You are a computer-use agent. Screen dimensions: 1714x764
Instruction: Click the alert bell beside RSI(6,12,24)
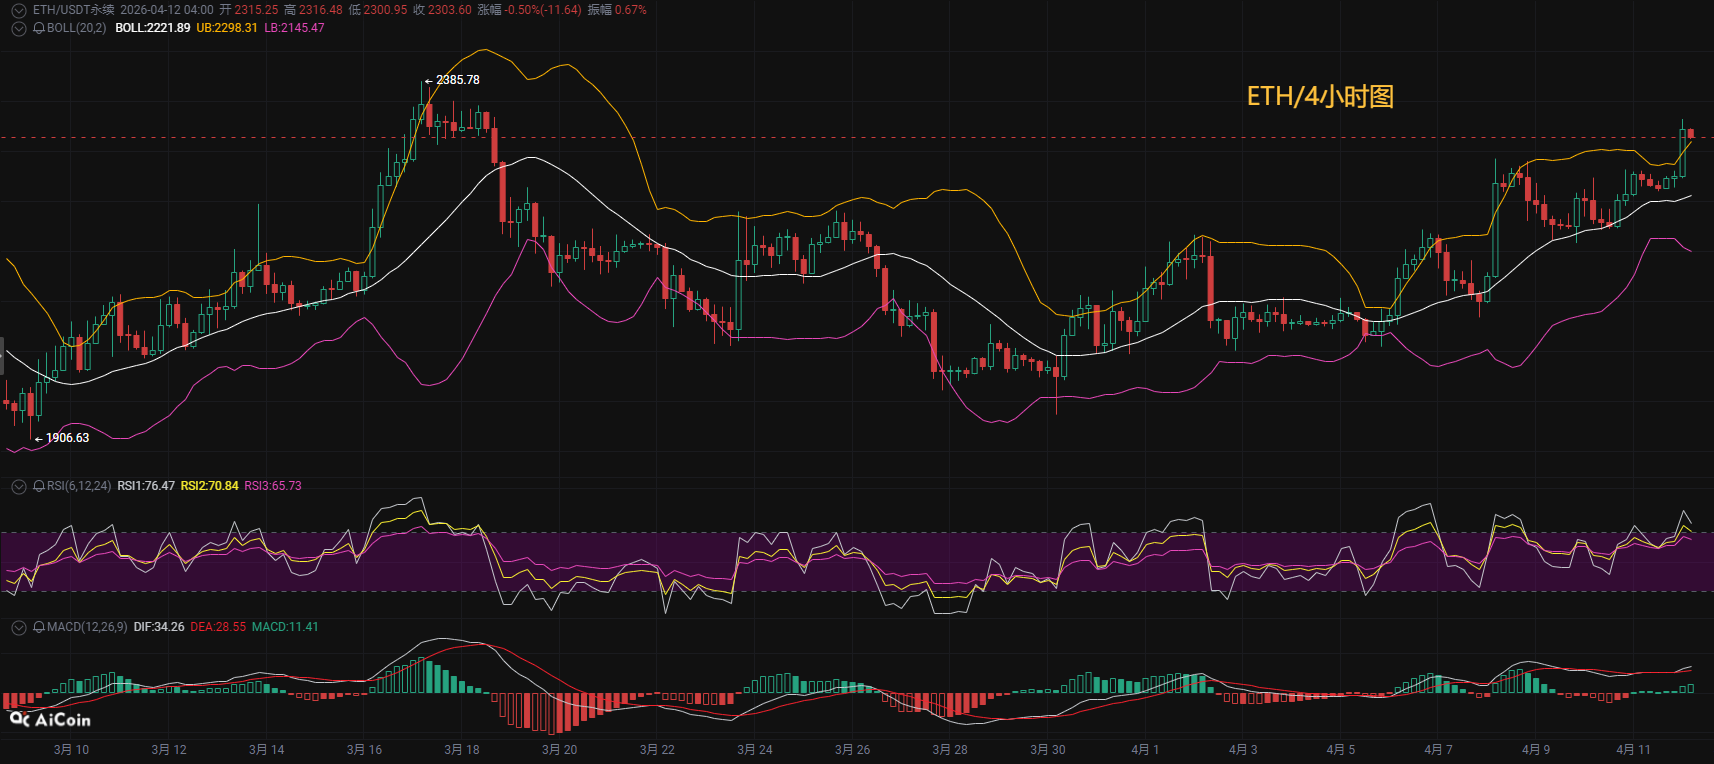[39, 486]
